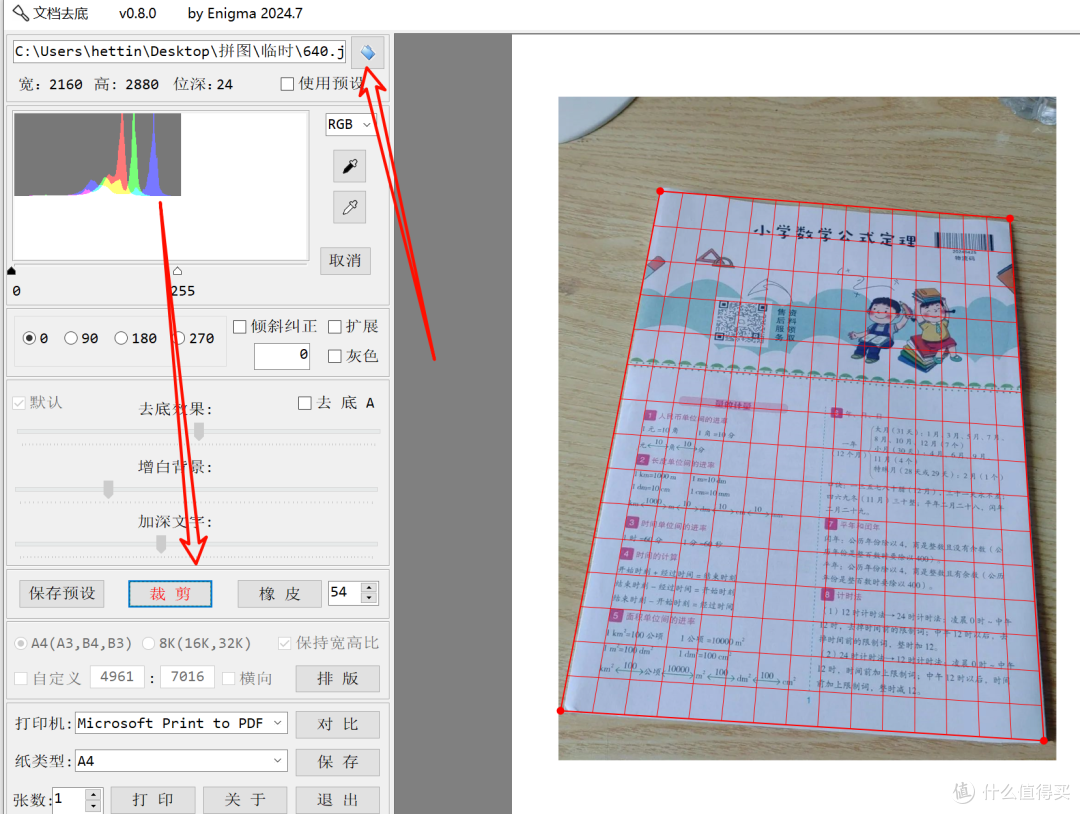This screenshot has width=1080, height=814.
Task: Click the top-left crop corner handle
Action: 661,191
